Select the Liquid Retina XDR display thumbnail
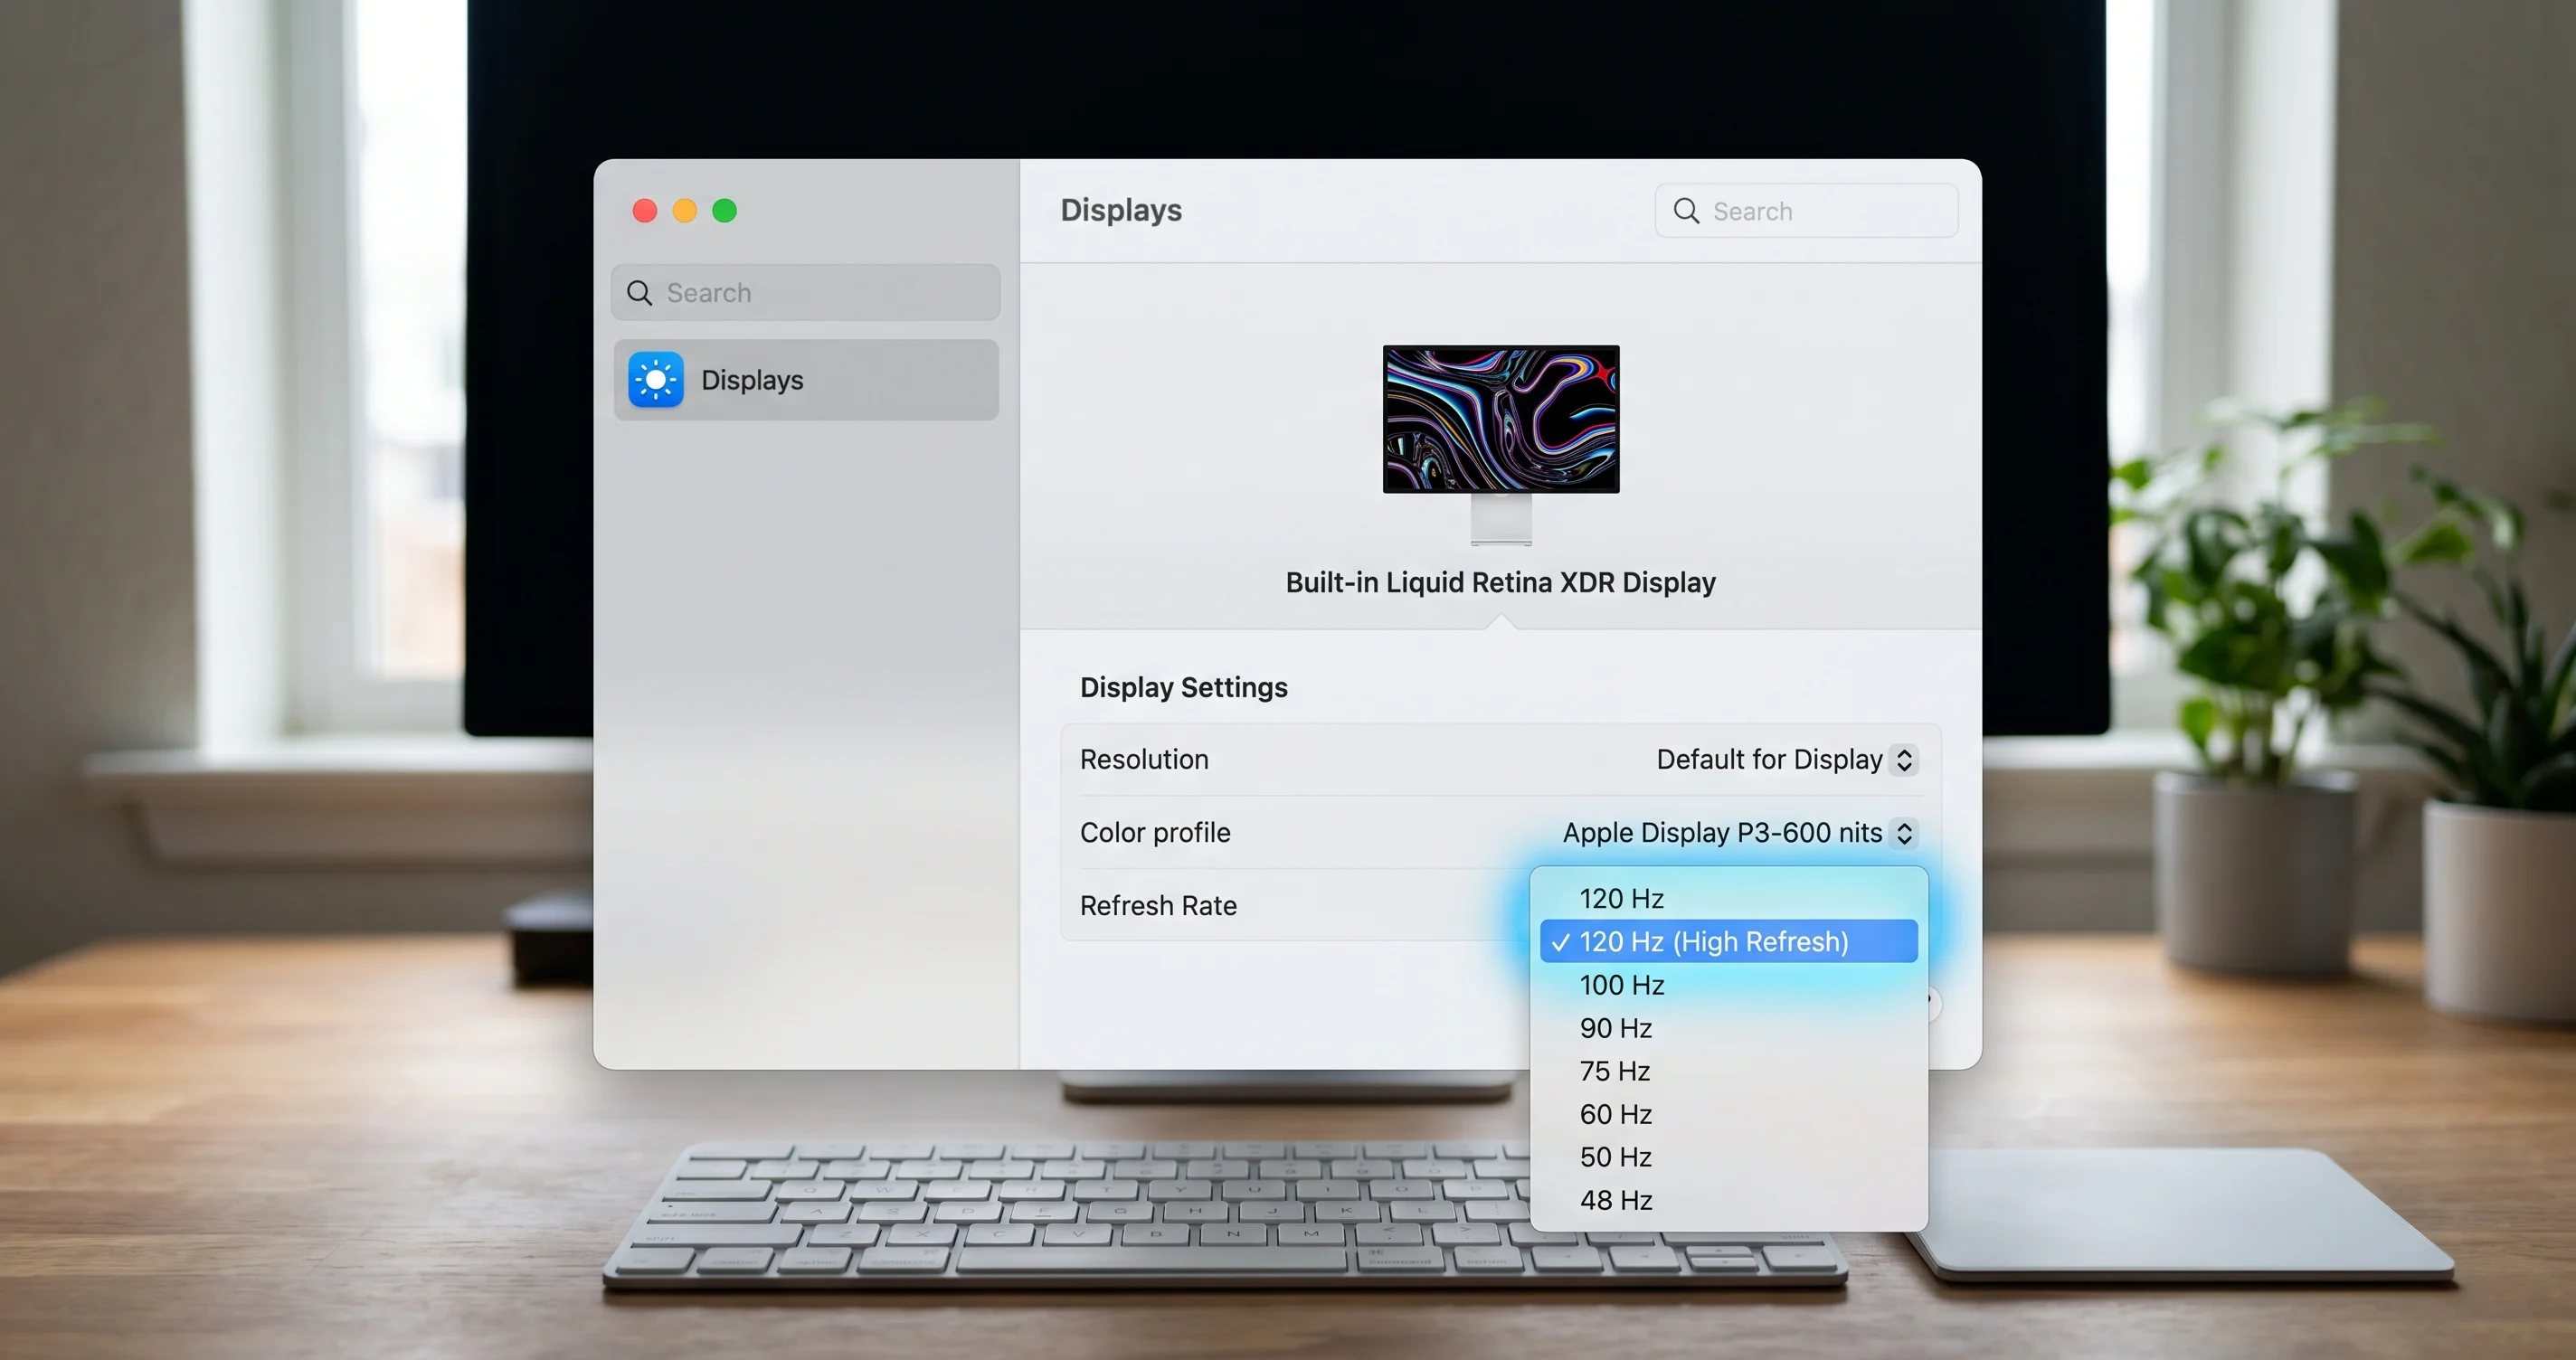 (x=1501, y=444)
